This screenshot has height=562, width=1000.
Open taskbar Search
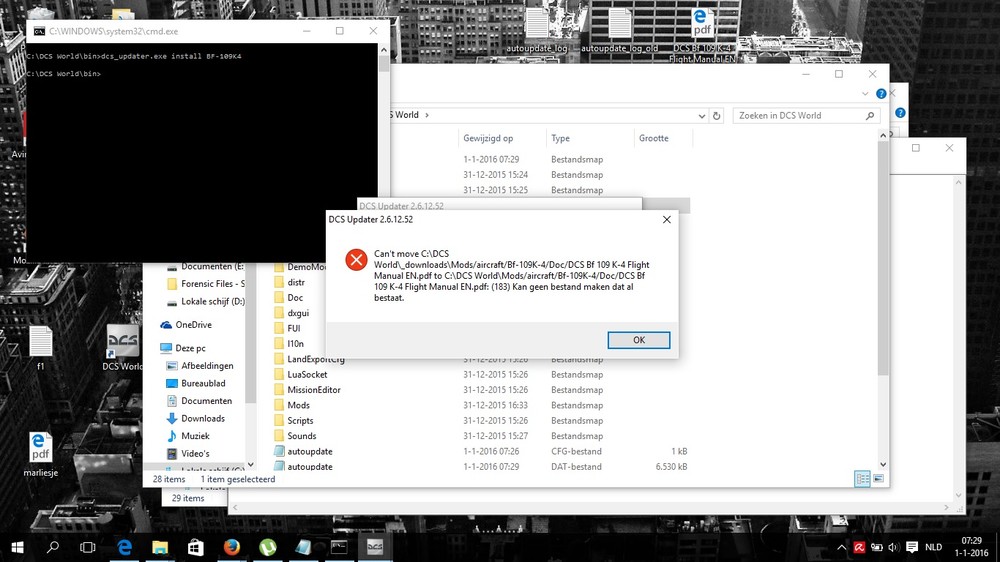click(53, 547)
